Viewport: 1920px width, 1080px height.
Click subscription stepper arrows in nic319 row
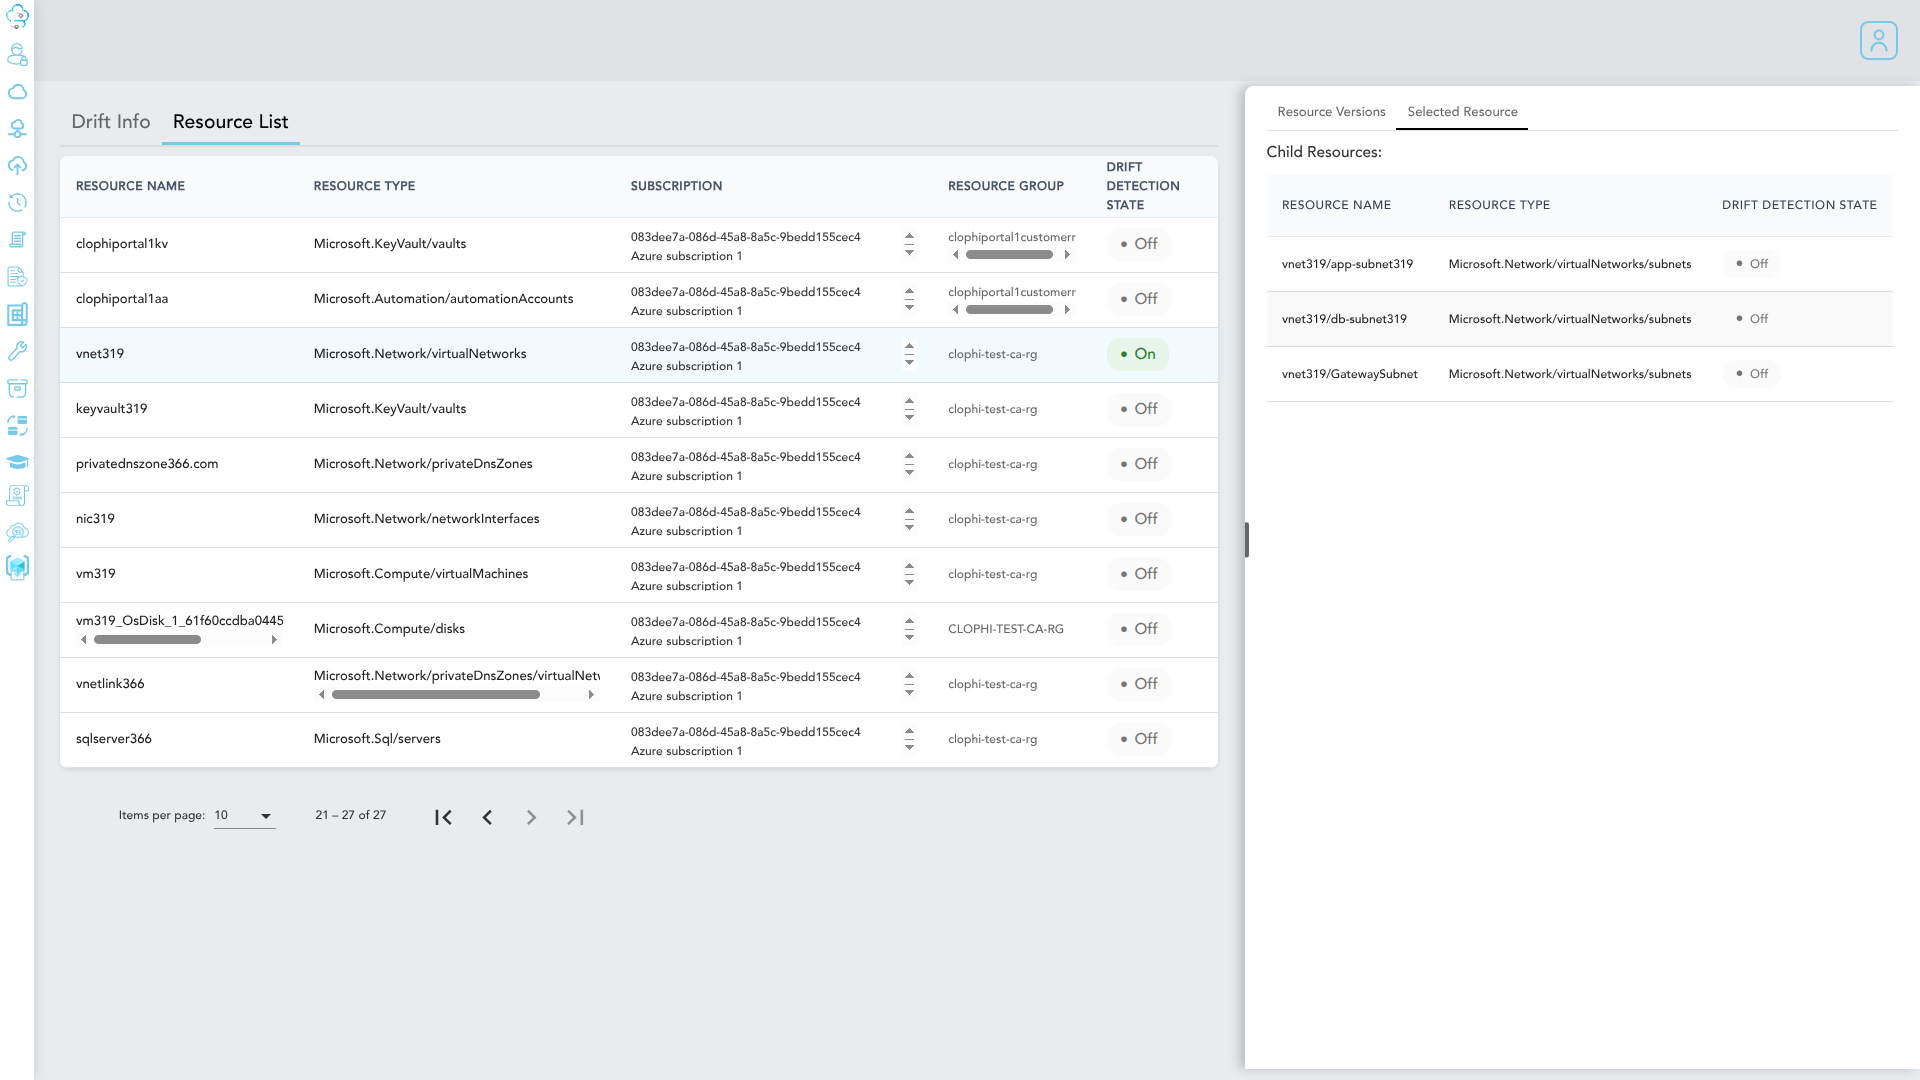909,519
